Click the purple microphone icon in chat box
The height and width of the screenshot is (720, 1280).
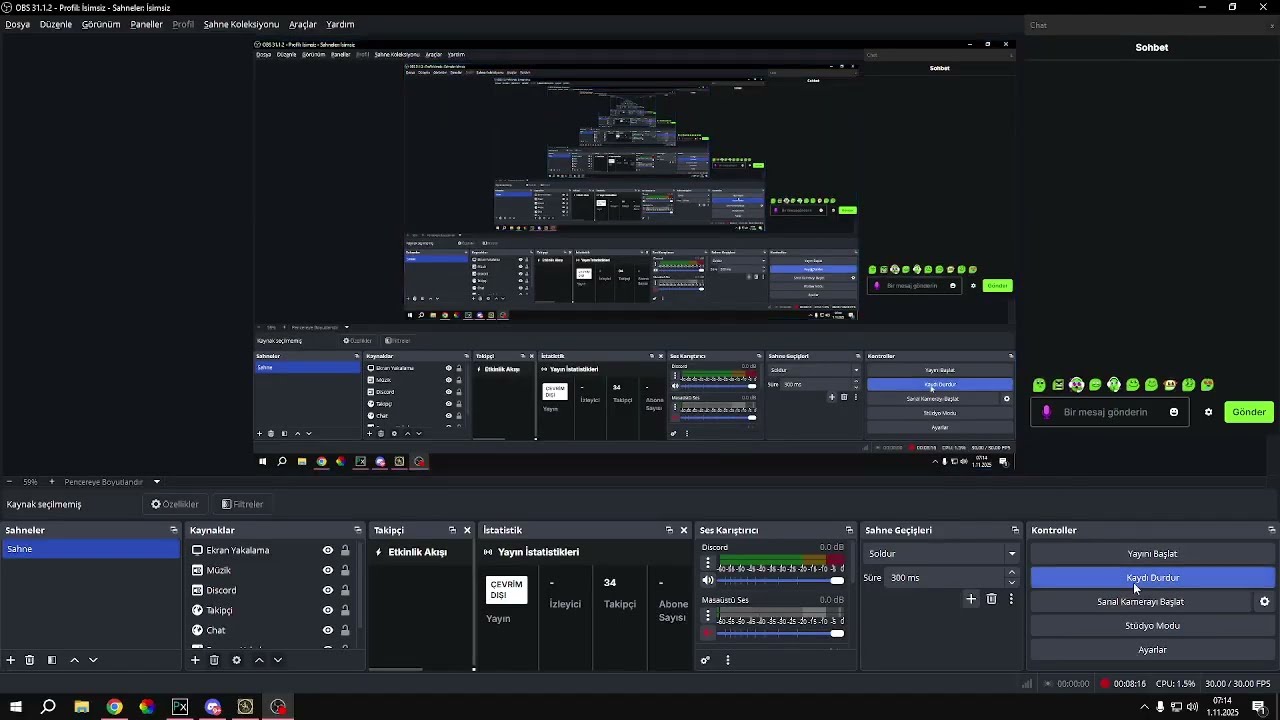1046,412
